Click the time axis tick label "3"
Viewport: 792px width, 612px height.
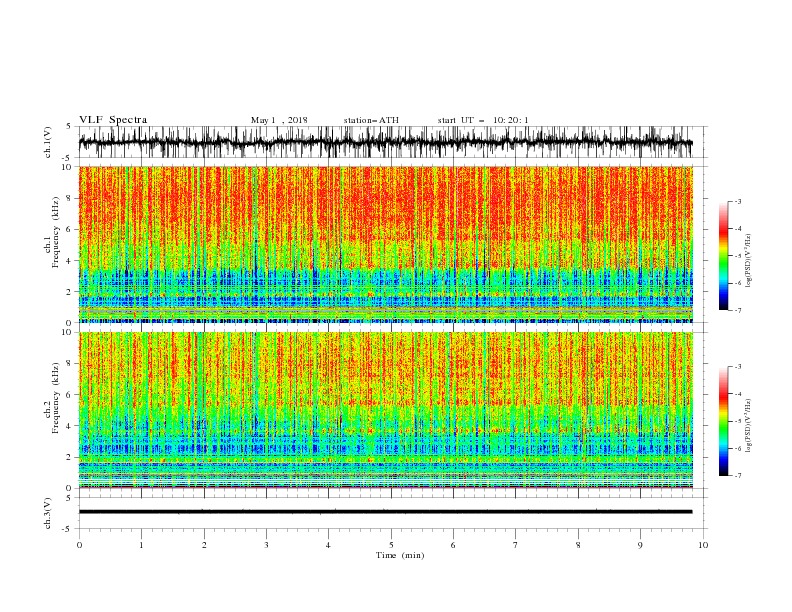(x=266, y=545)
